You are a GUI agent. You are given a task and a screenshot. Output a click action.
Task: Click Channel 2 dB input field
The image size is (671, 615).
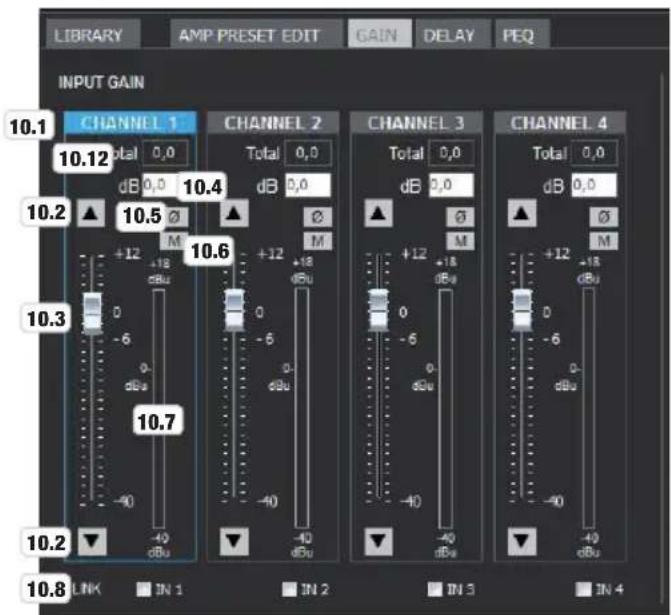(308, 185)
